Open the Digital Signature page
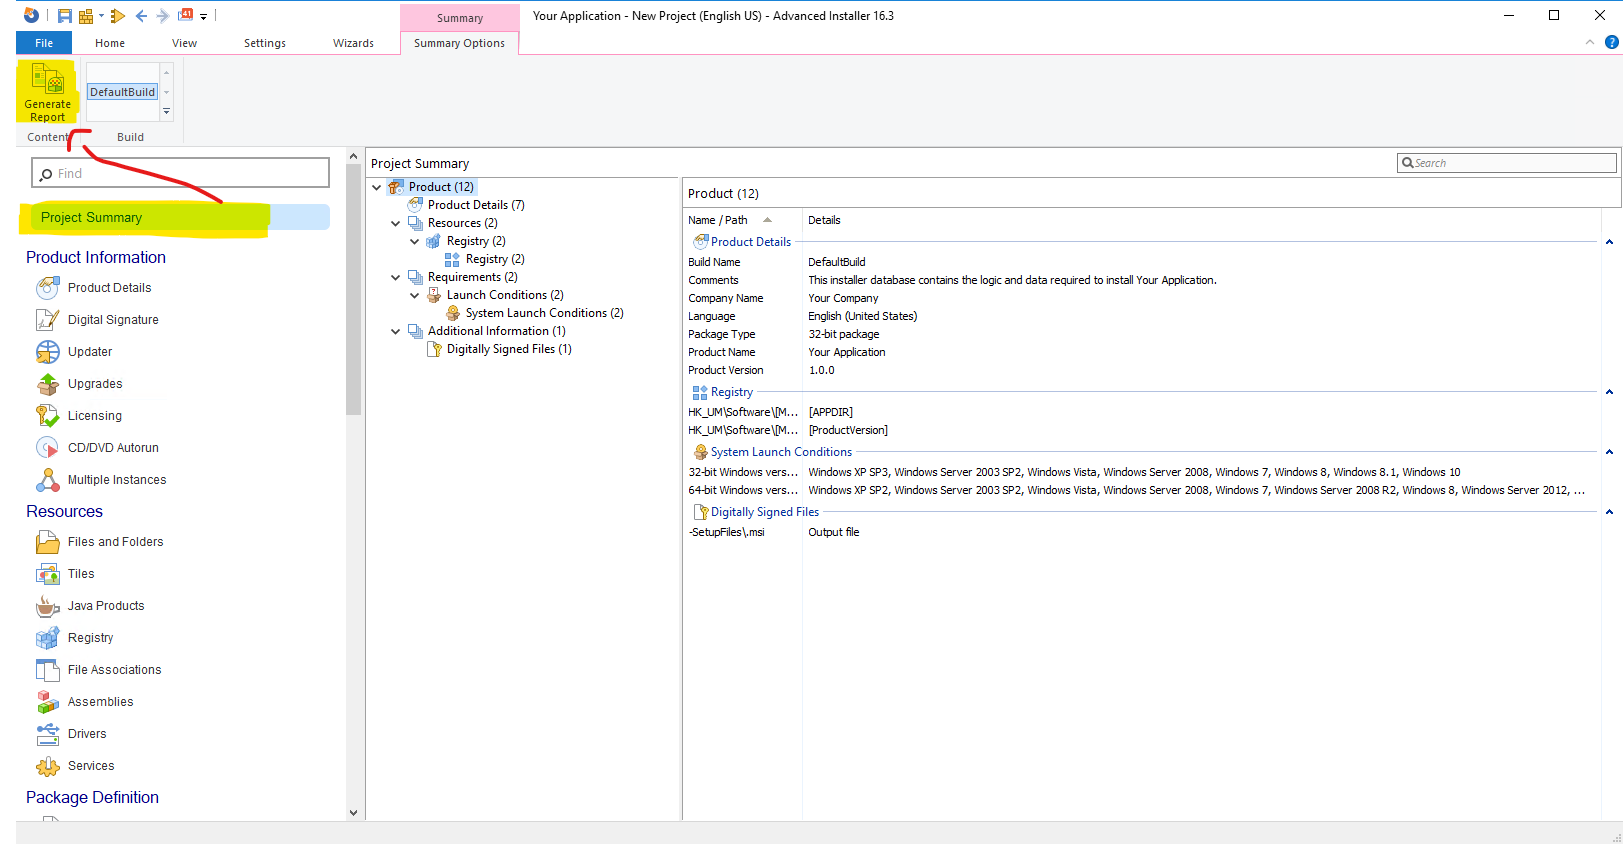 click(113, 320)
